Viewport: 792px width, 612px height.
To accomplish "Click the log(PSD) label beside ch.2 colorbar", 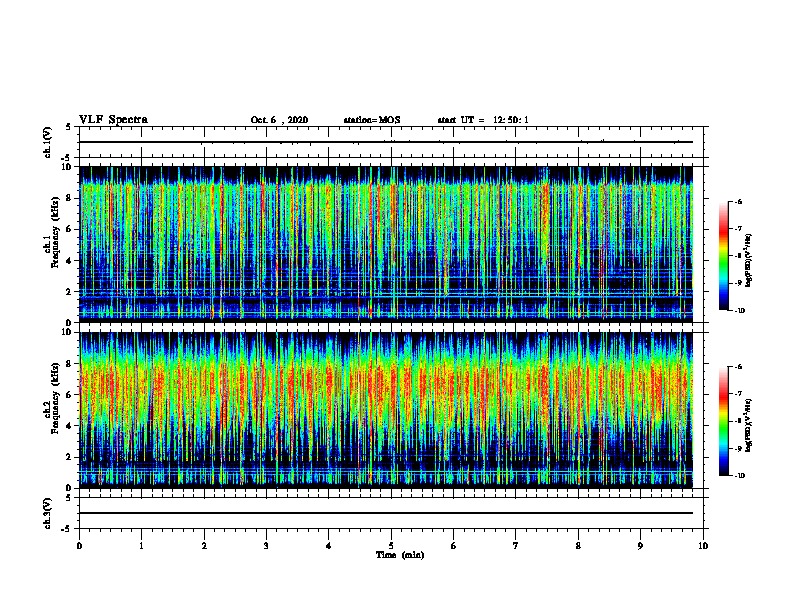I will tap(749, 426).
